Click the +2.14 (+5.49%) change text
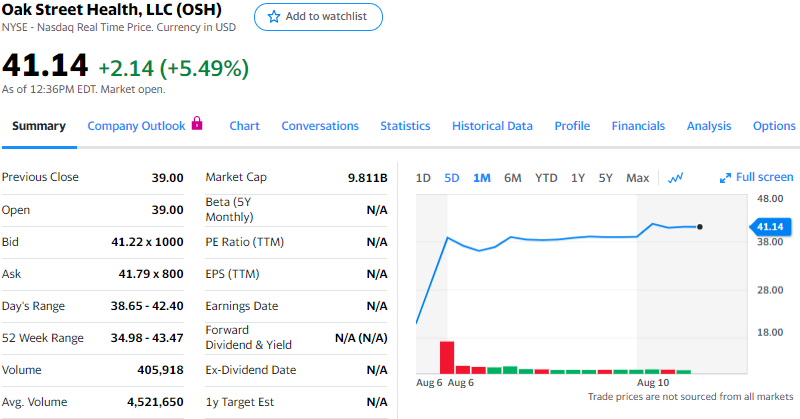 [173, 68]
